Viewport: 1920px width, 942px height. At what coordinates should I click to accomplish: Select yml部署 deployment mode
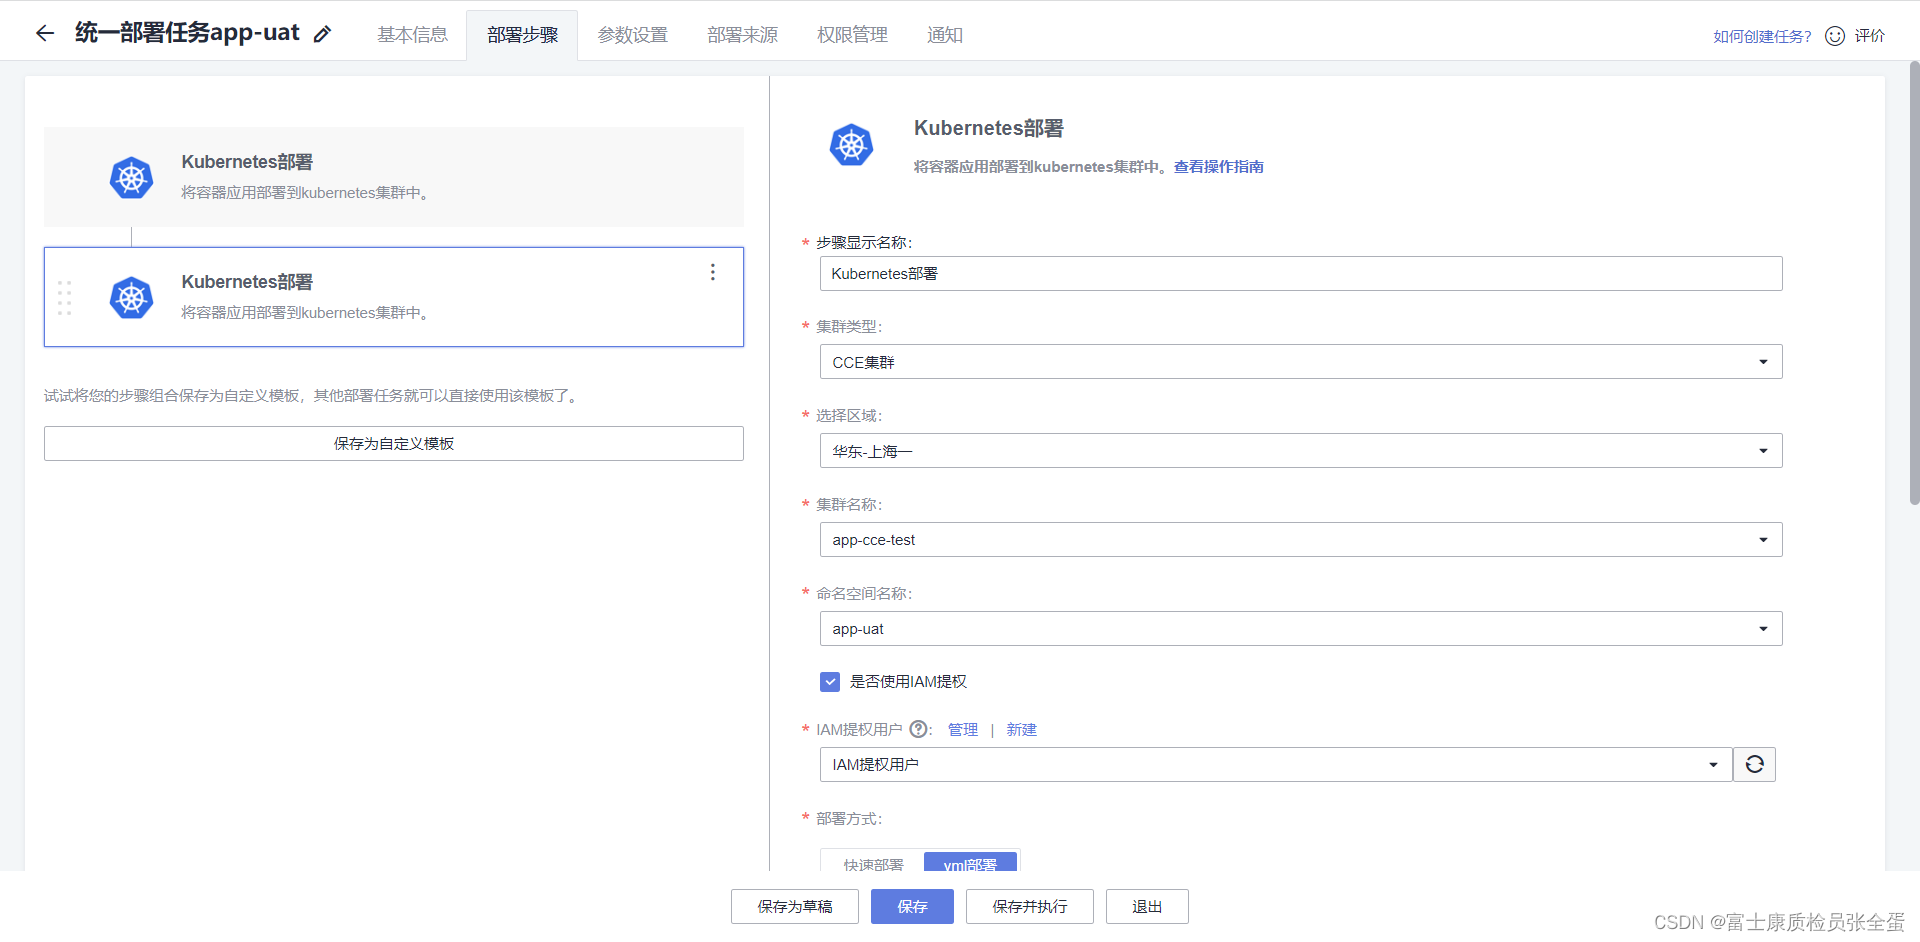(x=970, y=863)
